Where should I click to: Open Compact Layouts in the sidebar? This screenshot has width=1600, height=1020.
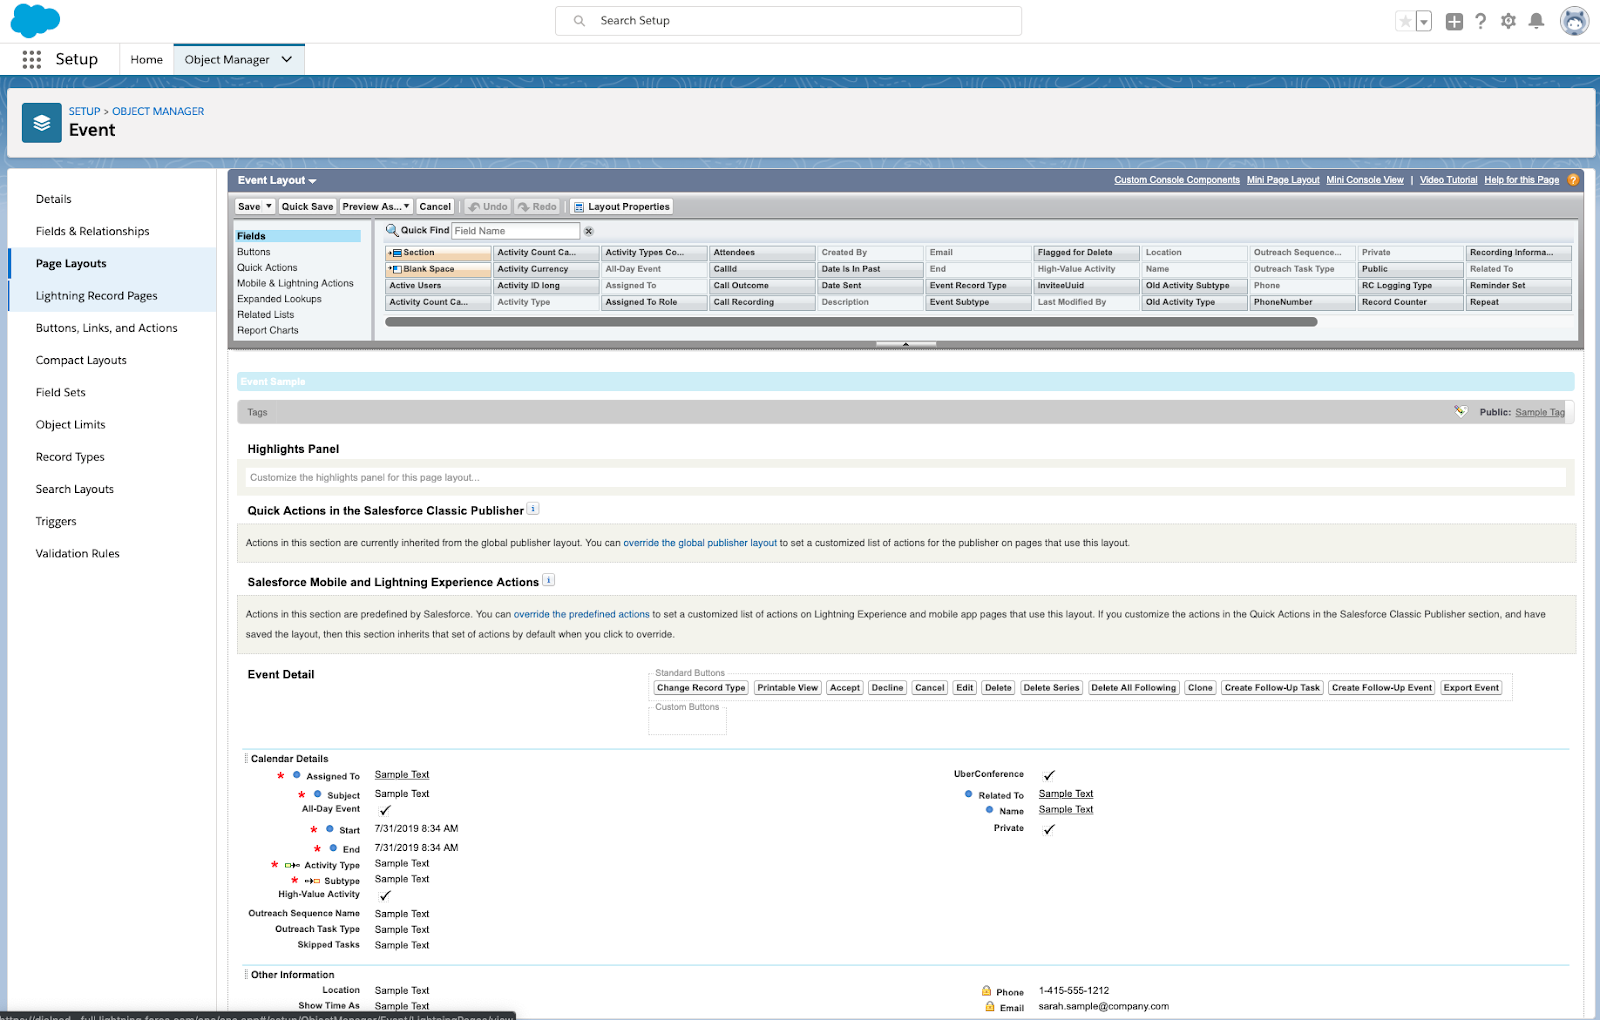(81, 361)
